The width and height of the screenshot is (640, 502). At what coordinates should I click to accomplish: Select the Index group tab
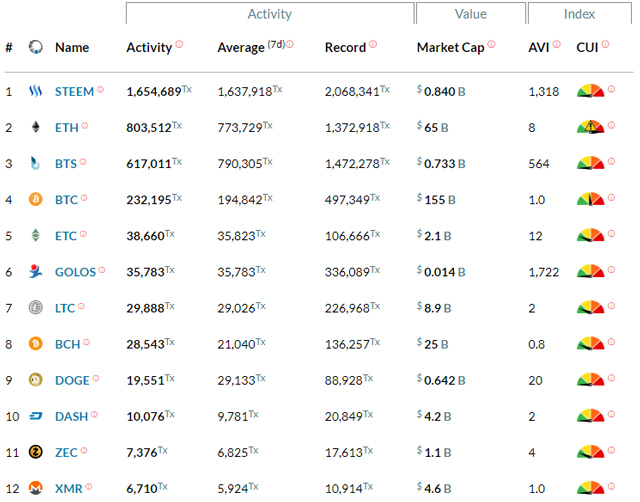(x=579, y=13)
